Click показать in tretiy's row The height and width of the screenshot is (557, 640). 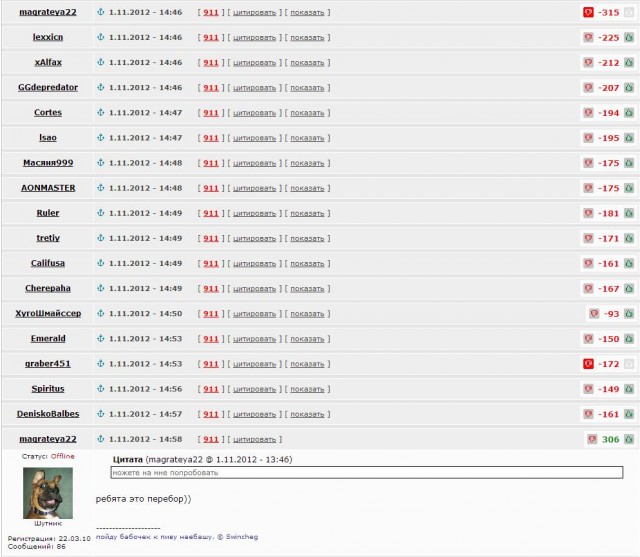pyautogui.click(x=307, y=238)
